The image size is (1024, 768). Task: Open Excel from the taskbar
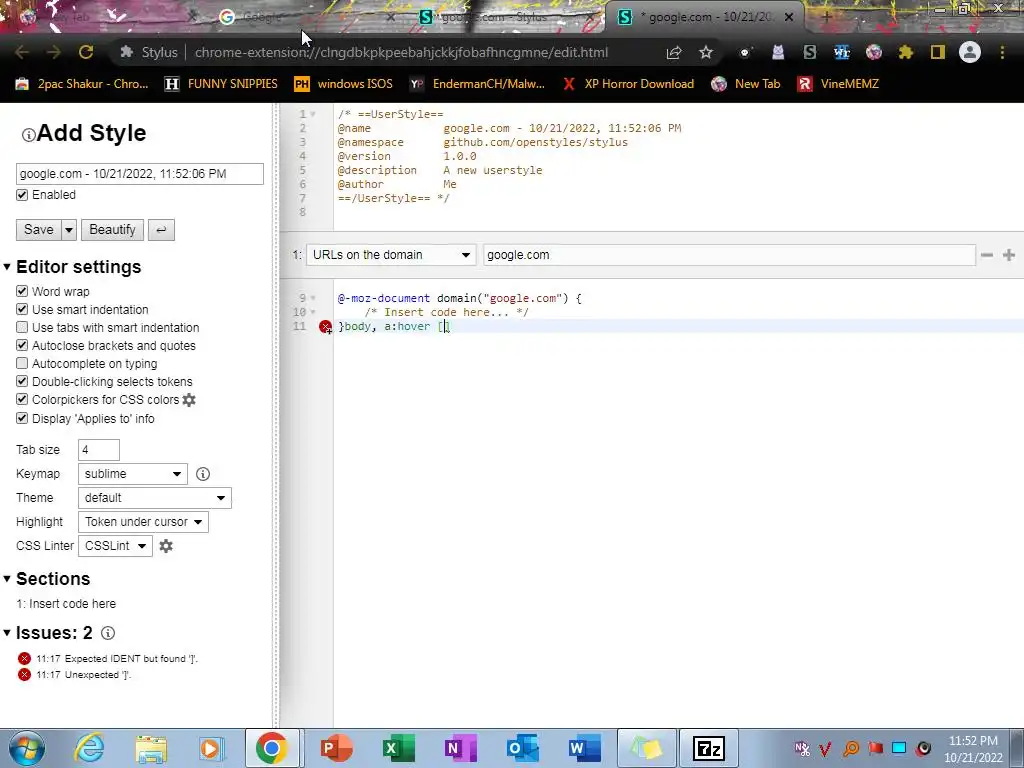[x=397, y=749]
